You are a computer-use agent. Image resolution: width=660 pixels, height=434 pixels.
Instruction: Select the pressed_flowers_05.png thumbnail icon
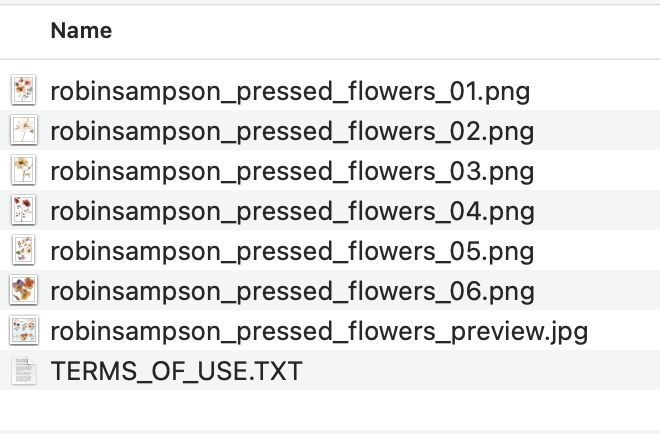coord(23,251)
